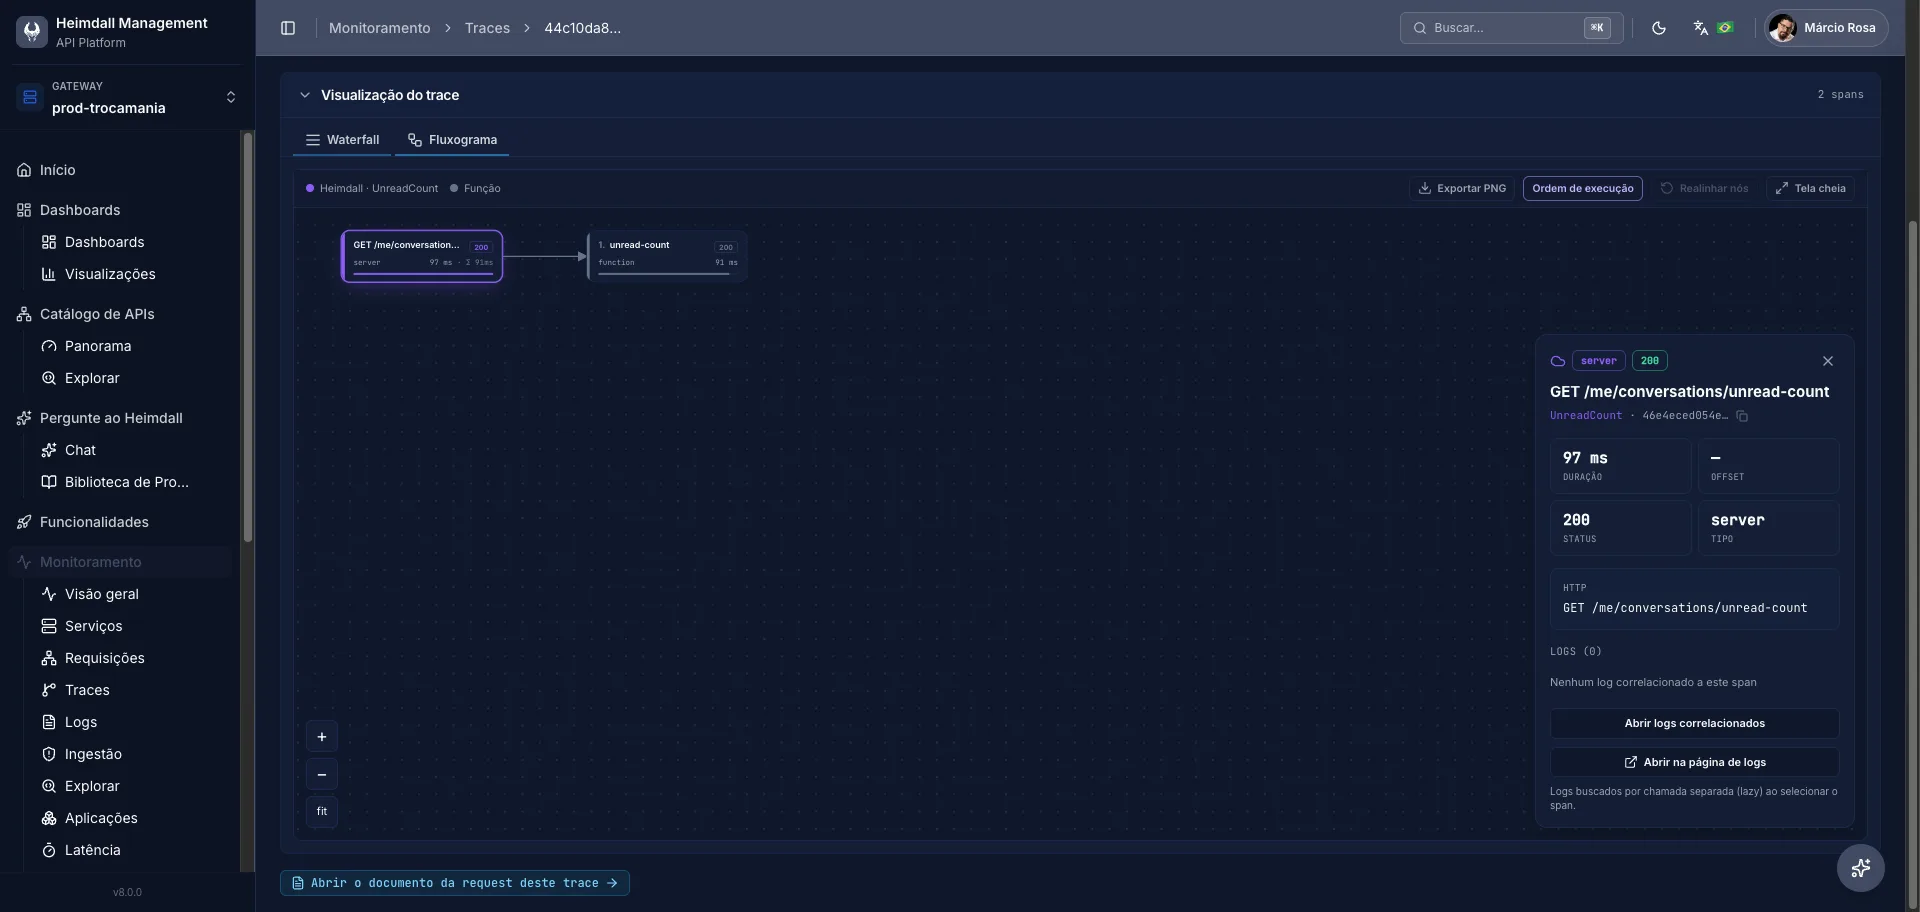The width and height of the screenshot is (1920, 912).
Task: Toggle the sidebar panel icon
Action: [288, 28]
